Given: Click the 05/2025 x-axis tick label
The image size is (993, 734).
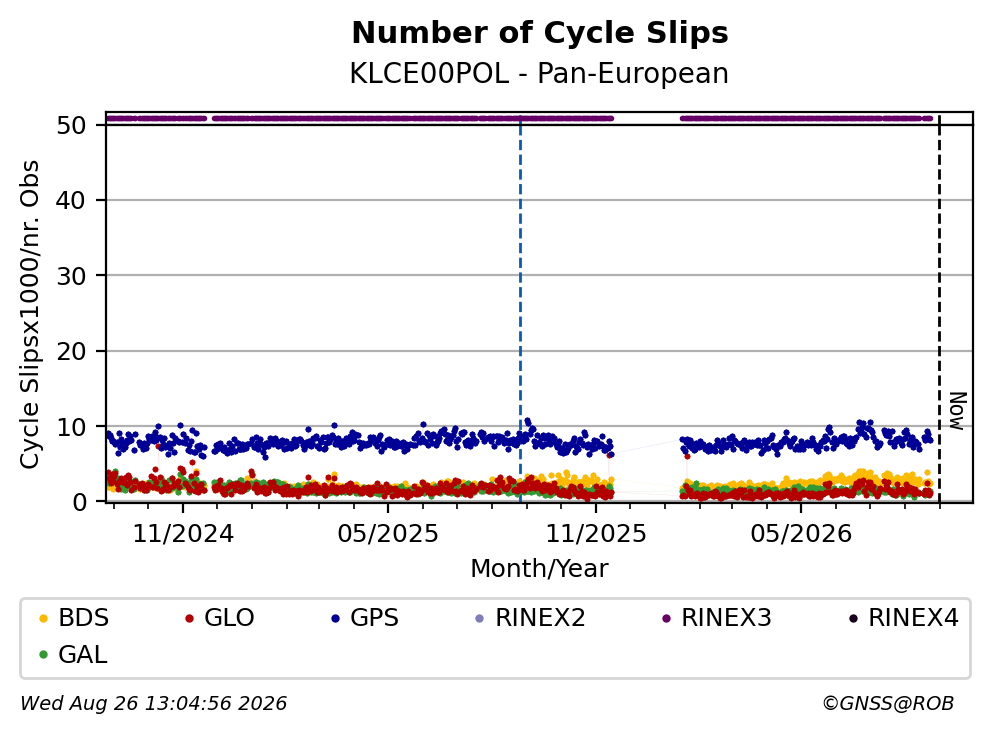Looking at the screenshot, I should click(x=388, y=535).
